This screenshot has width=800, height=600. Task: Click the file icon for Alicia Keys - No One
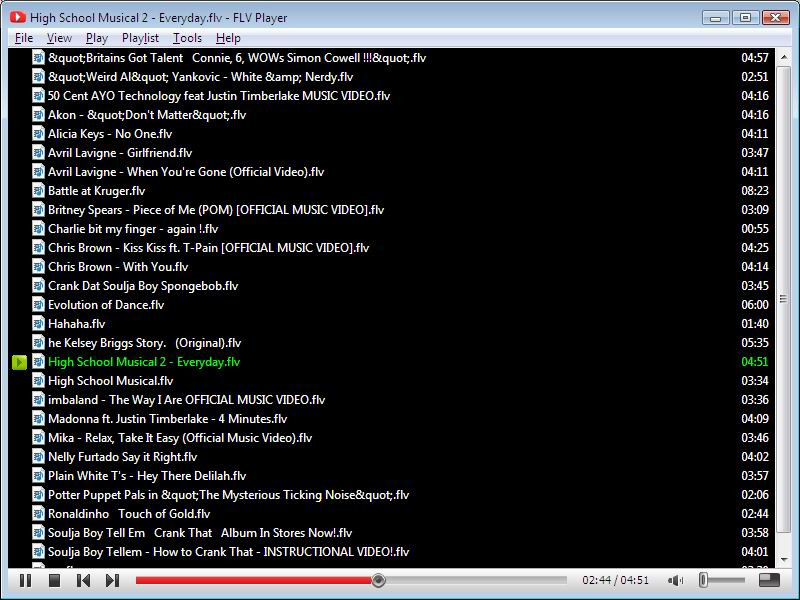(38, 134)
